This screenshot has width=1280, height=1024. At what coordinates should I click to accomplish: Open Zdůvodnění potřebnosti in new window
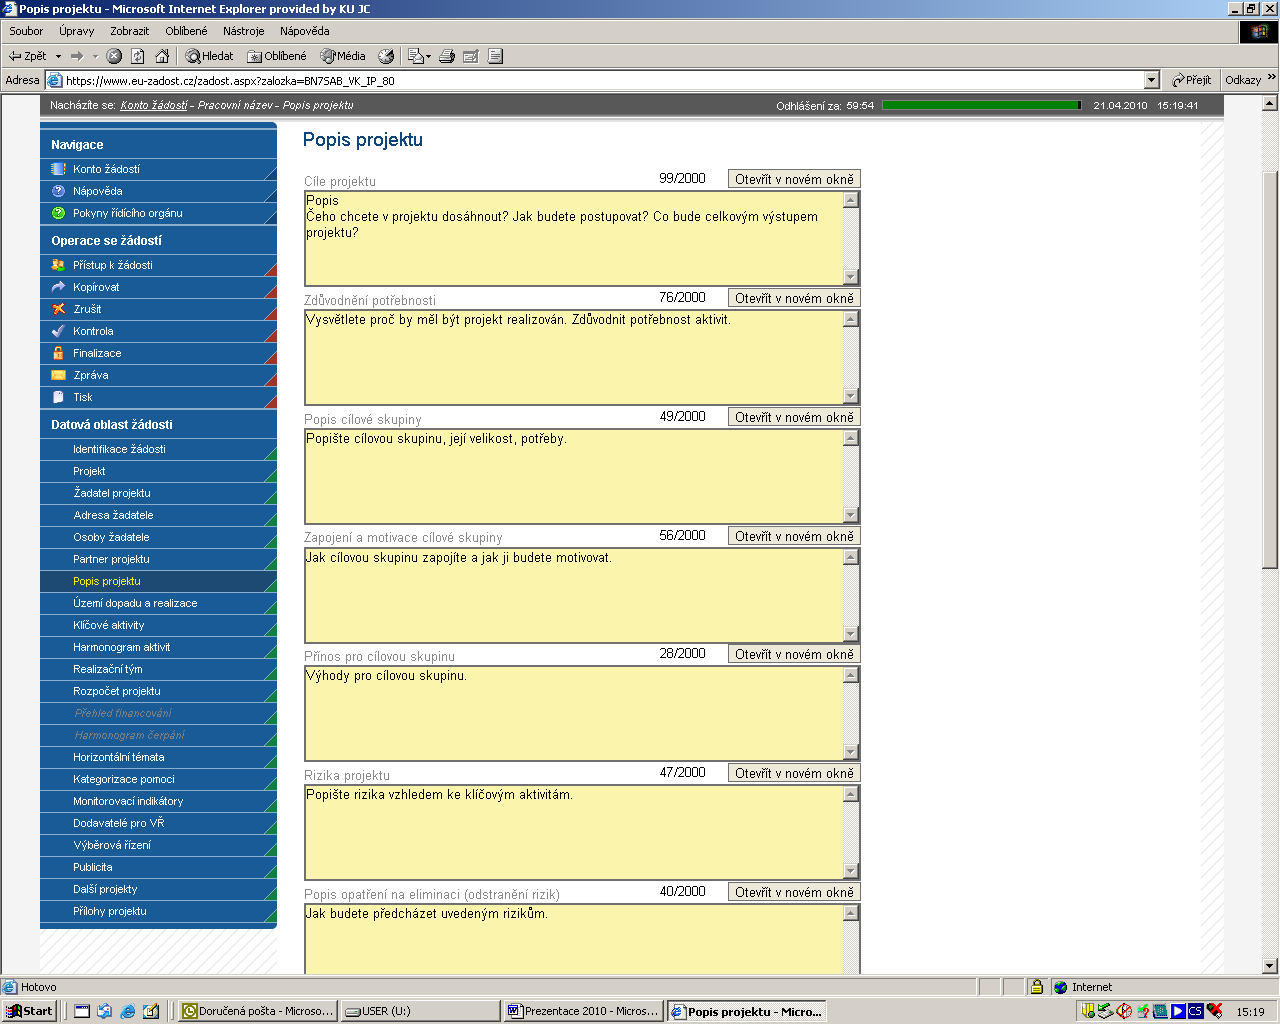(794, 298)
